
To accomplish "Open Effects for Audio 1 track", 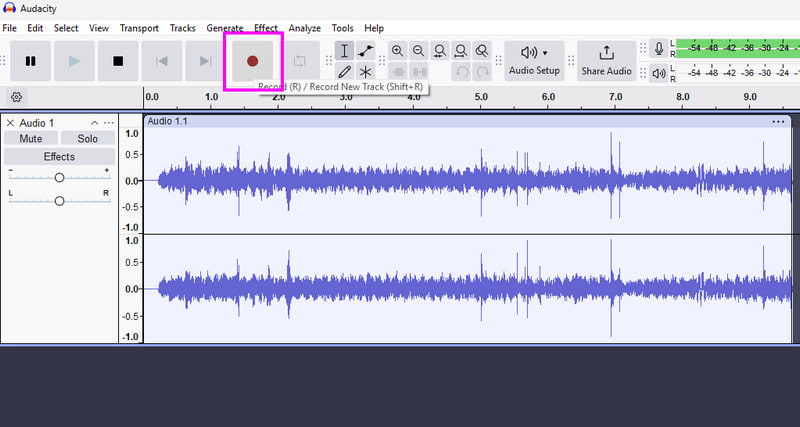I will 59,157.
